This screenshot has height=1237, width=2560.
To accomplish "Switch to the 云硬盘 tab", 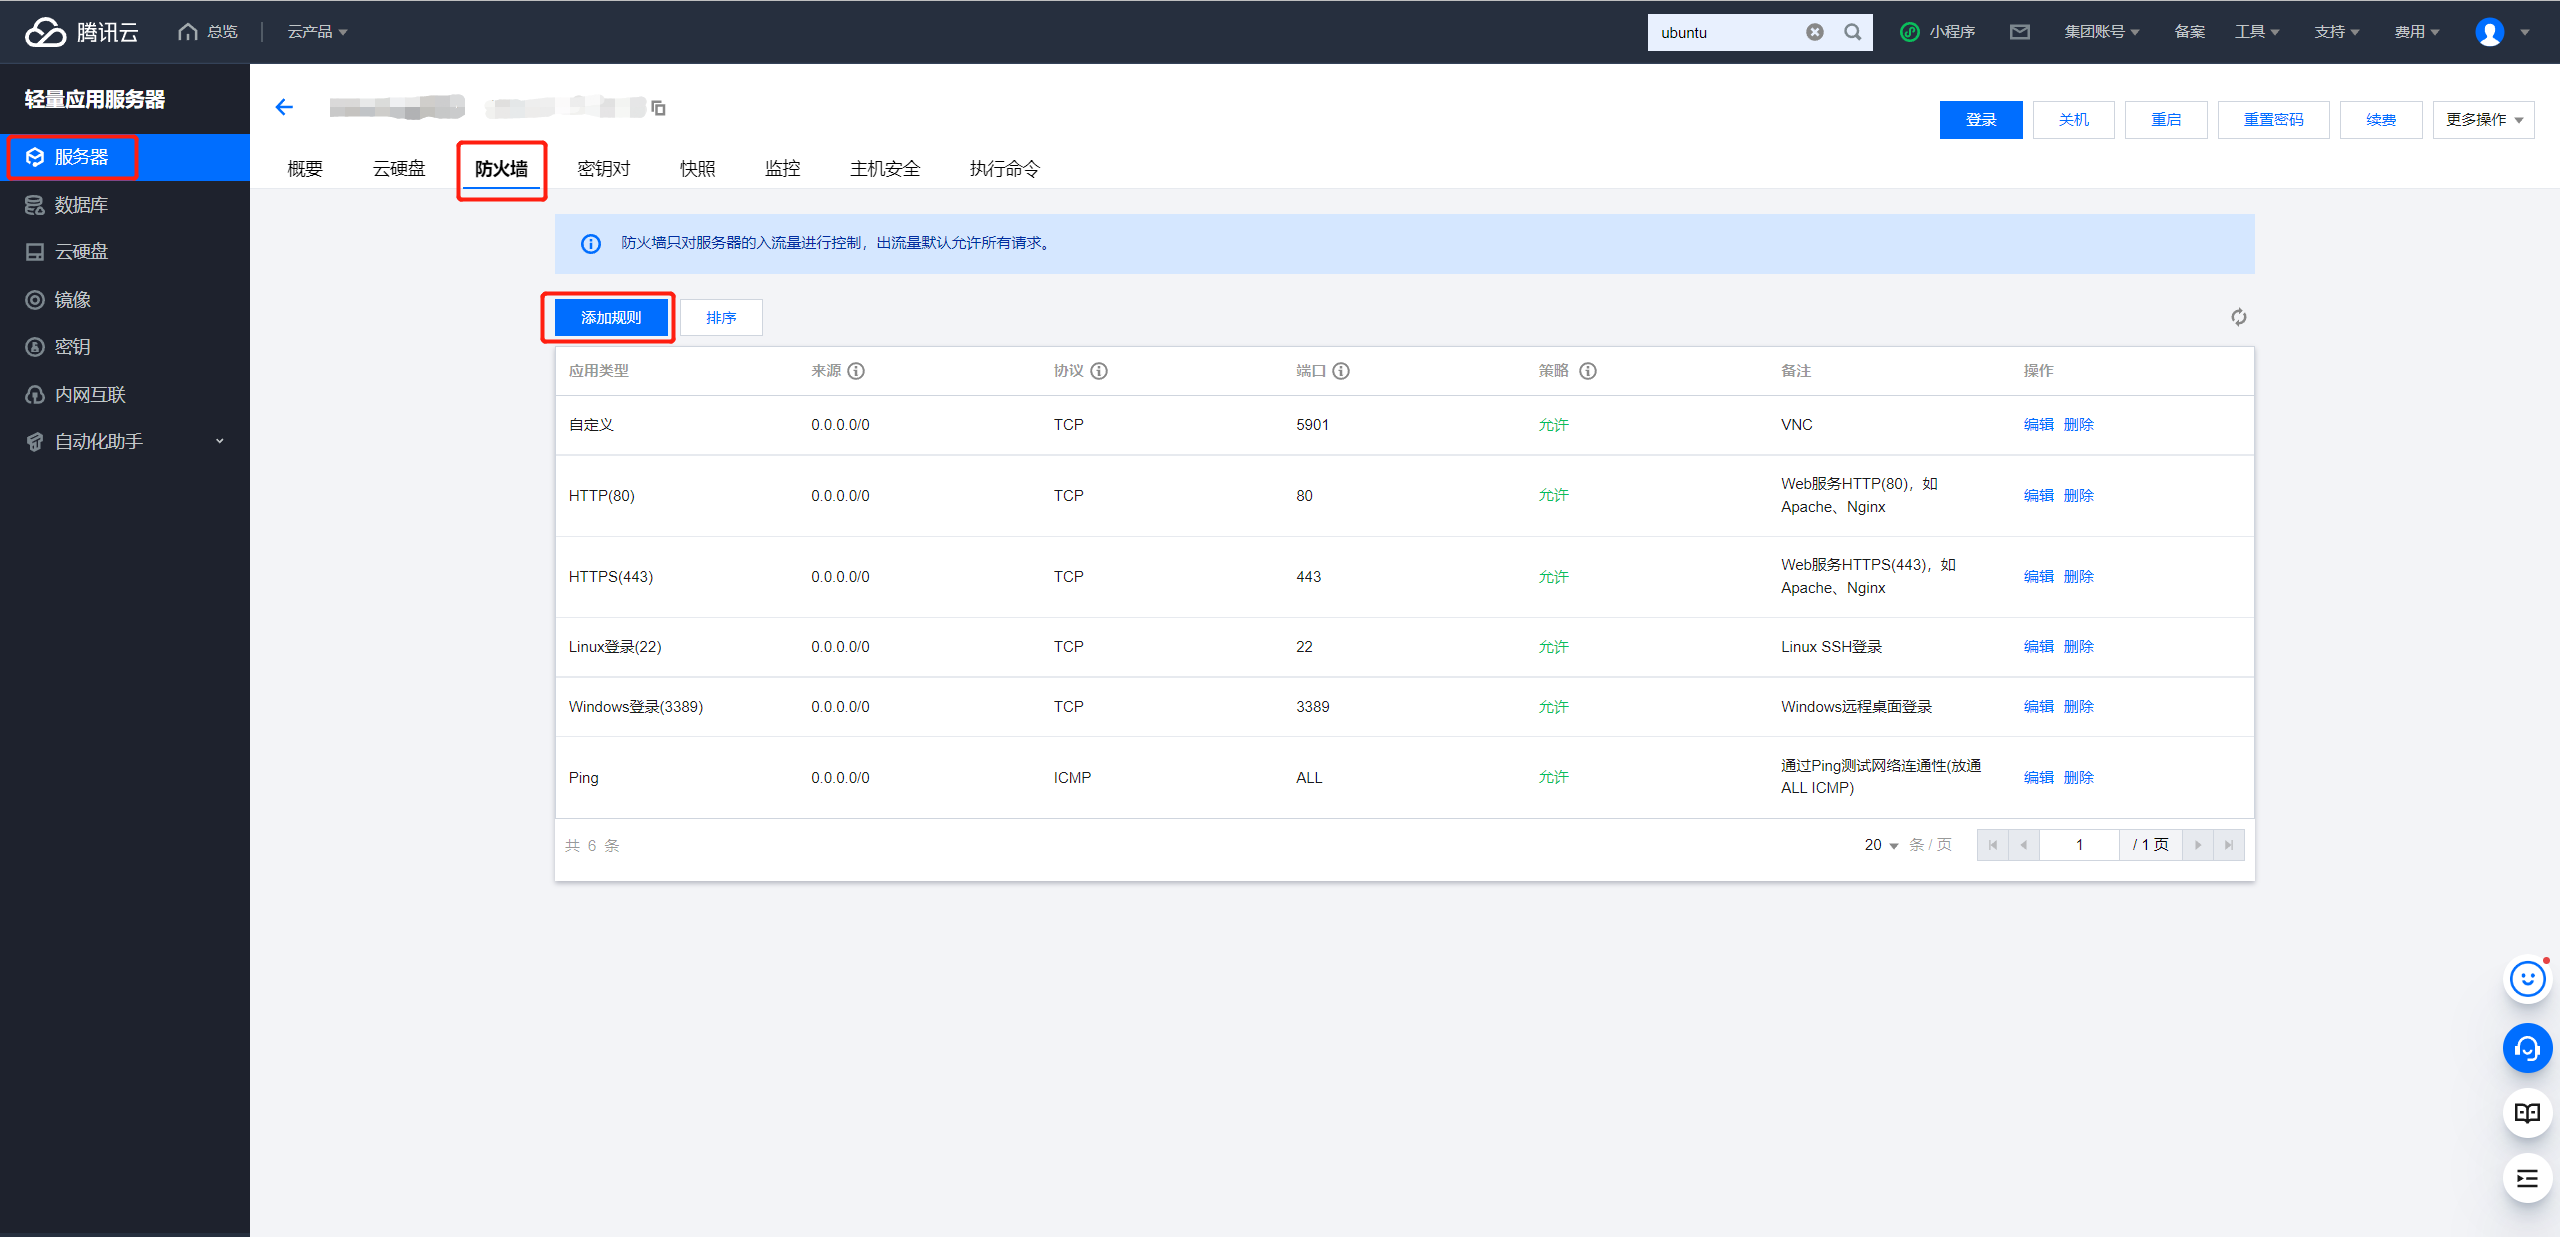I will tap(399, 169).
